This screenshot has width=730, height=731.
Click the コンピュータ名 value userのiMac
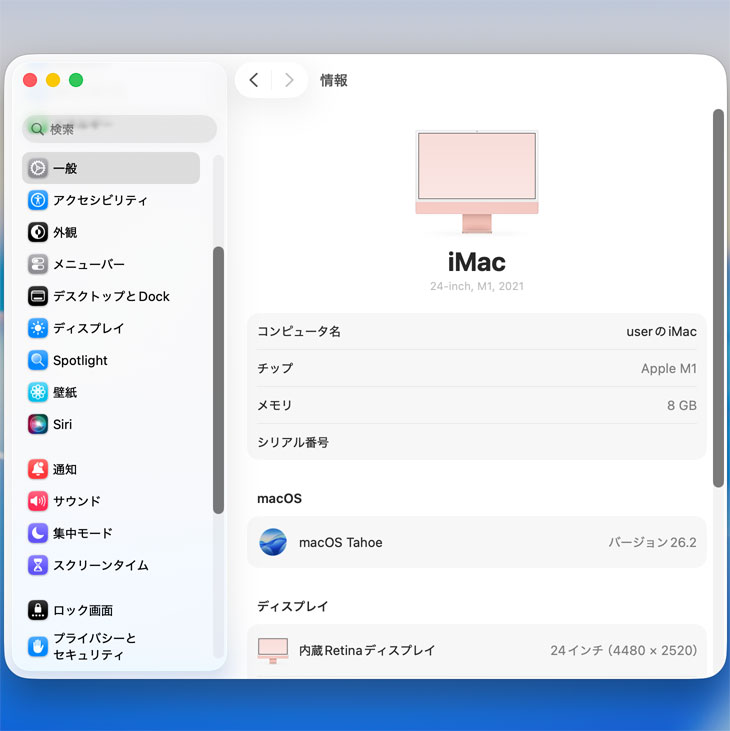661,332
